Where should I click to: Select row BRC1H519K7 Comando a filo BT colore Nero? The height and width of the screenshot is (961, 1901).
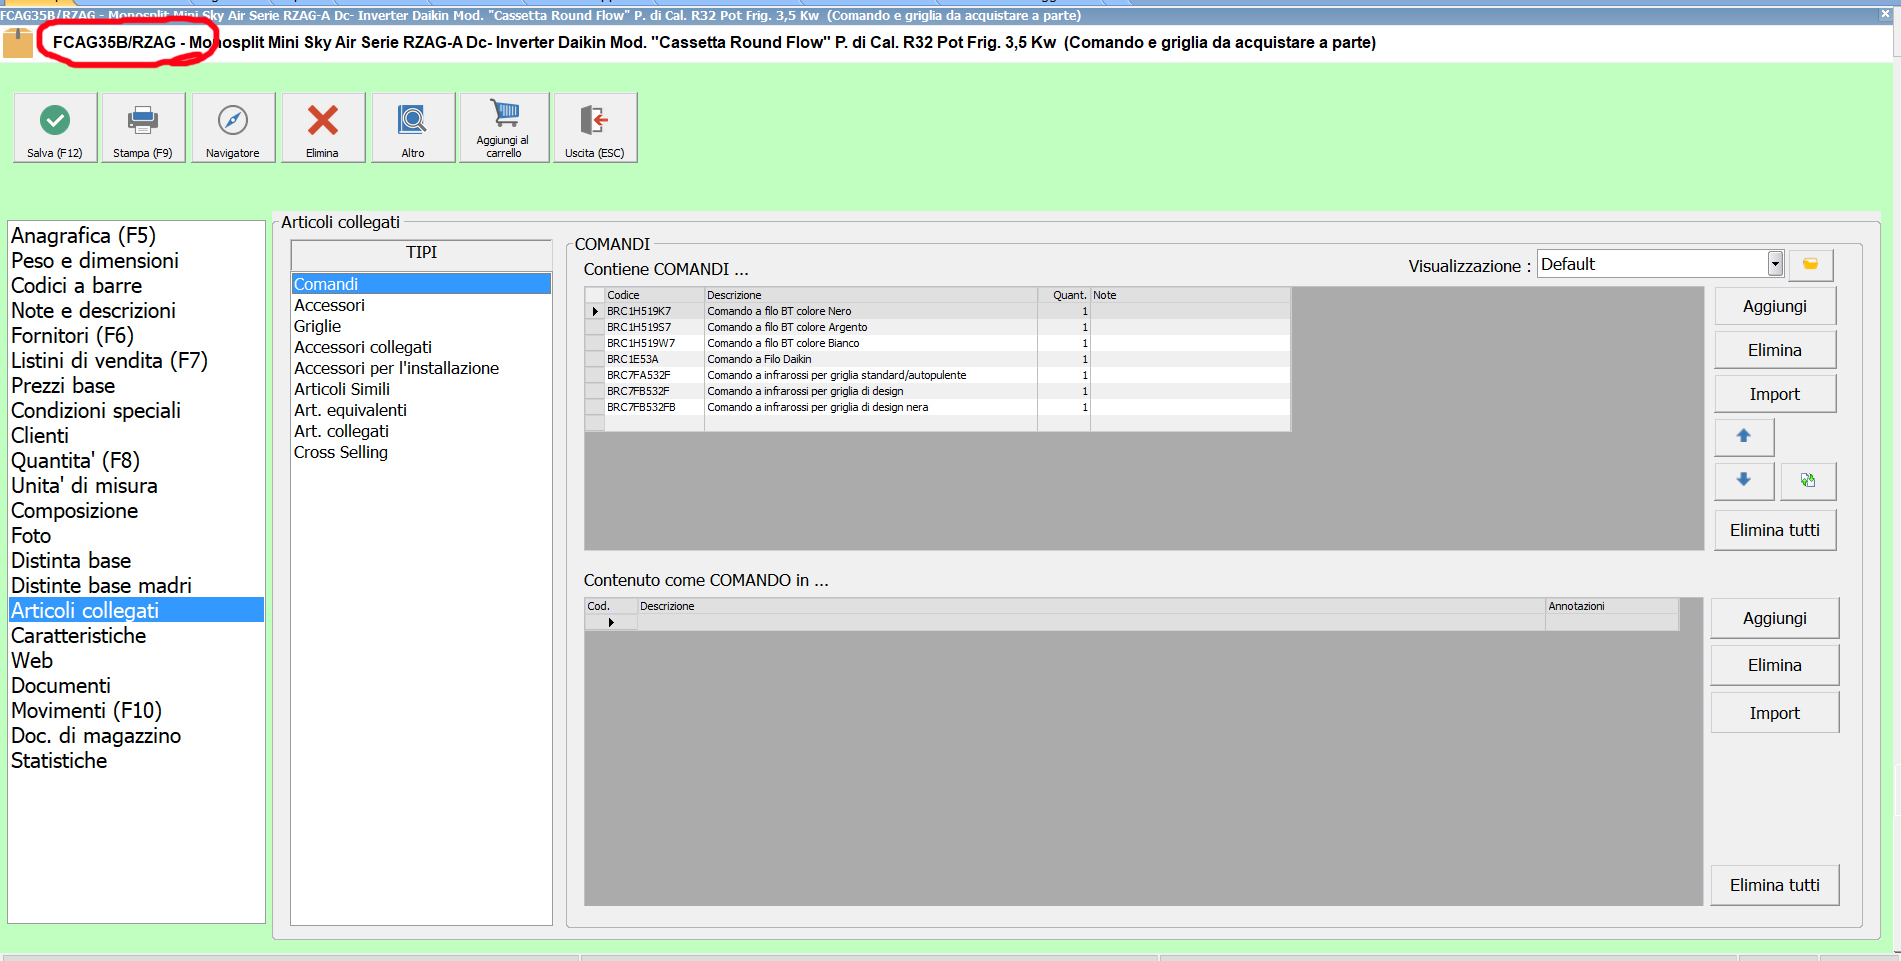tap(937, 311)
